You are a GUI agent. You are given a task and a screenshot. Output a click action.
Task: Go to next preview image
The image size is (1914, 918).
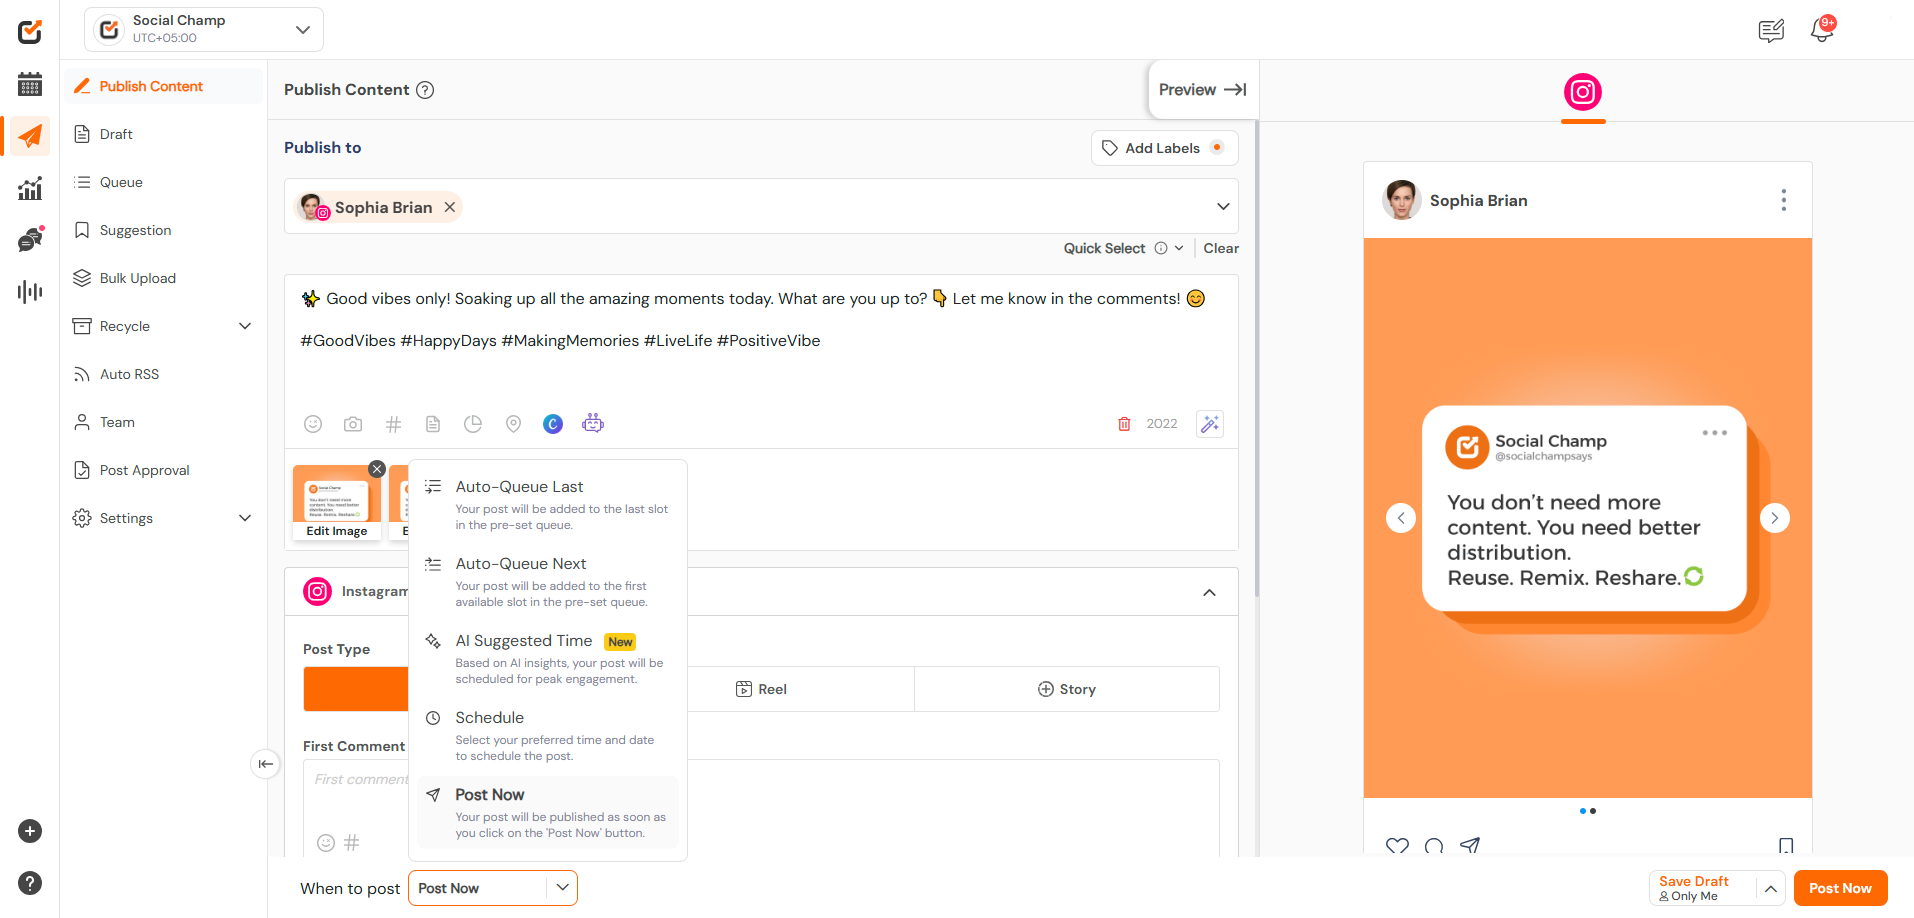pyautogui.click(x=1775, y=518)
